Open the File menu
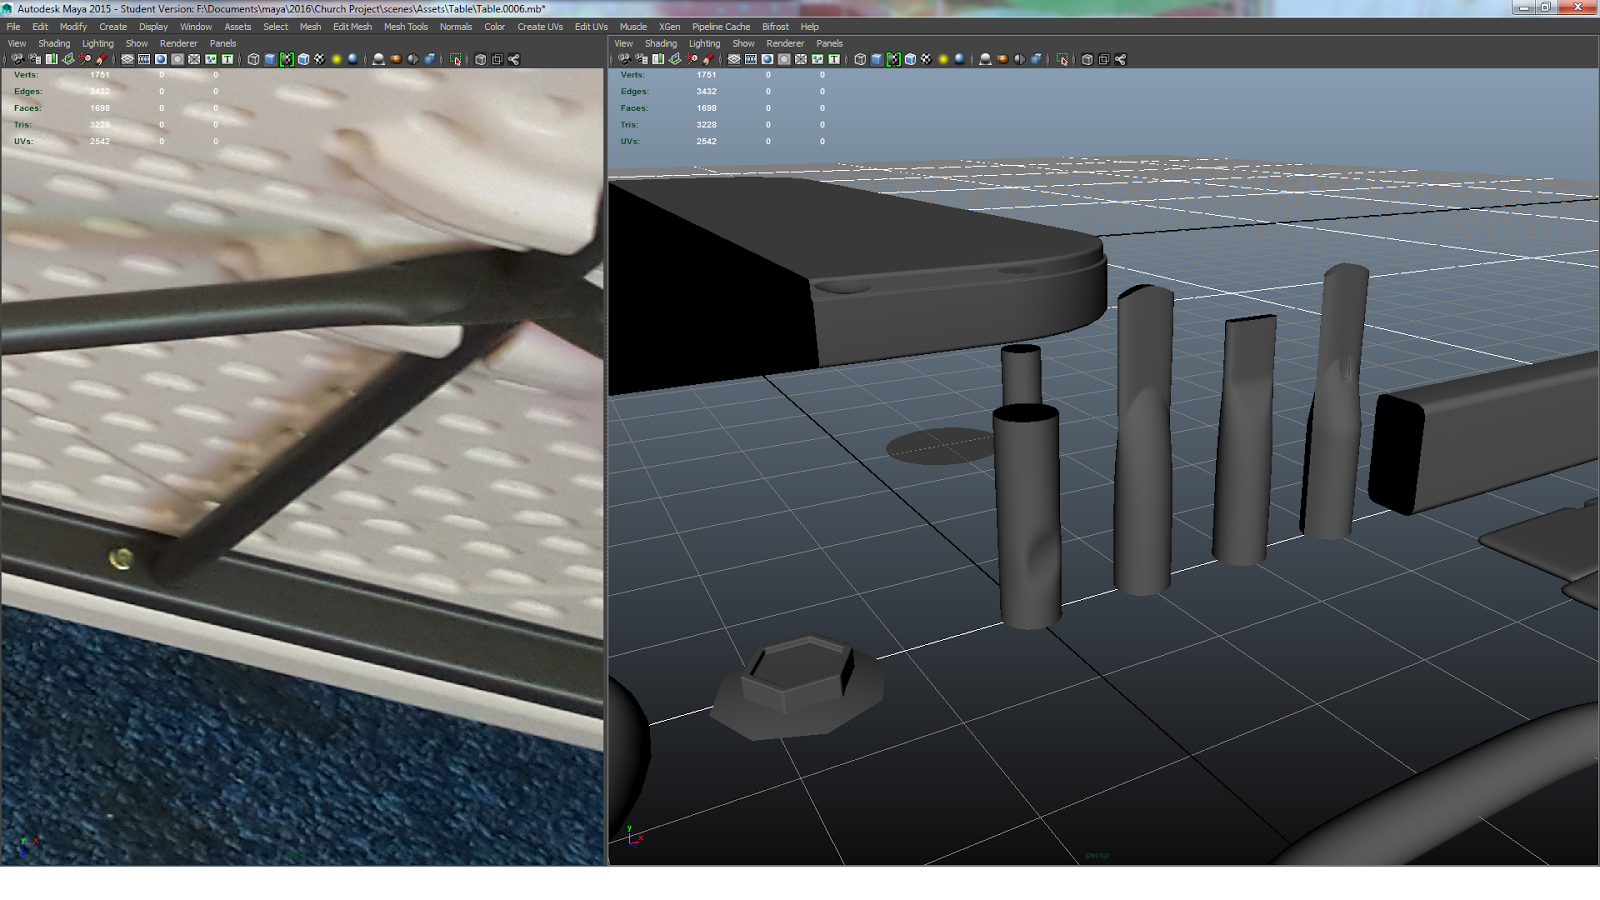The width and height of the screenshot is (1600, 900). coord(14,27)
